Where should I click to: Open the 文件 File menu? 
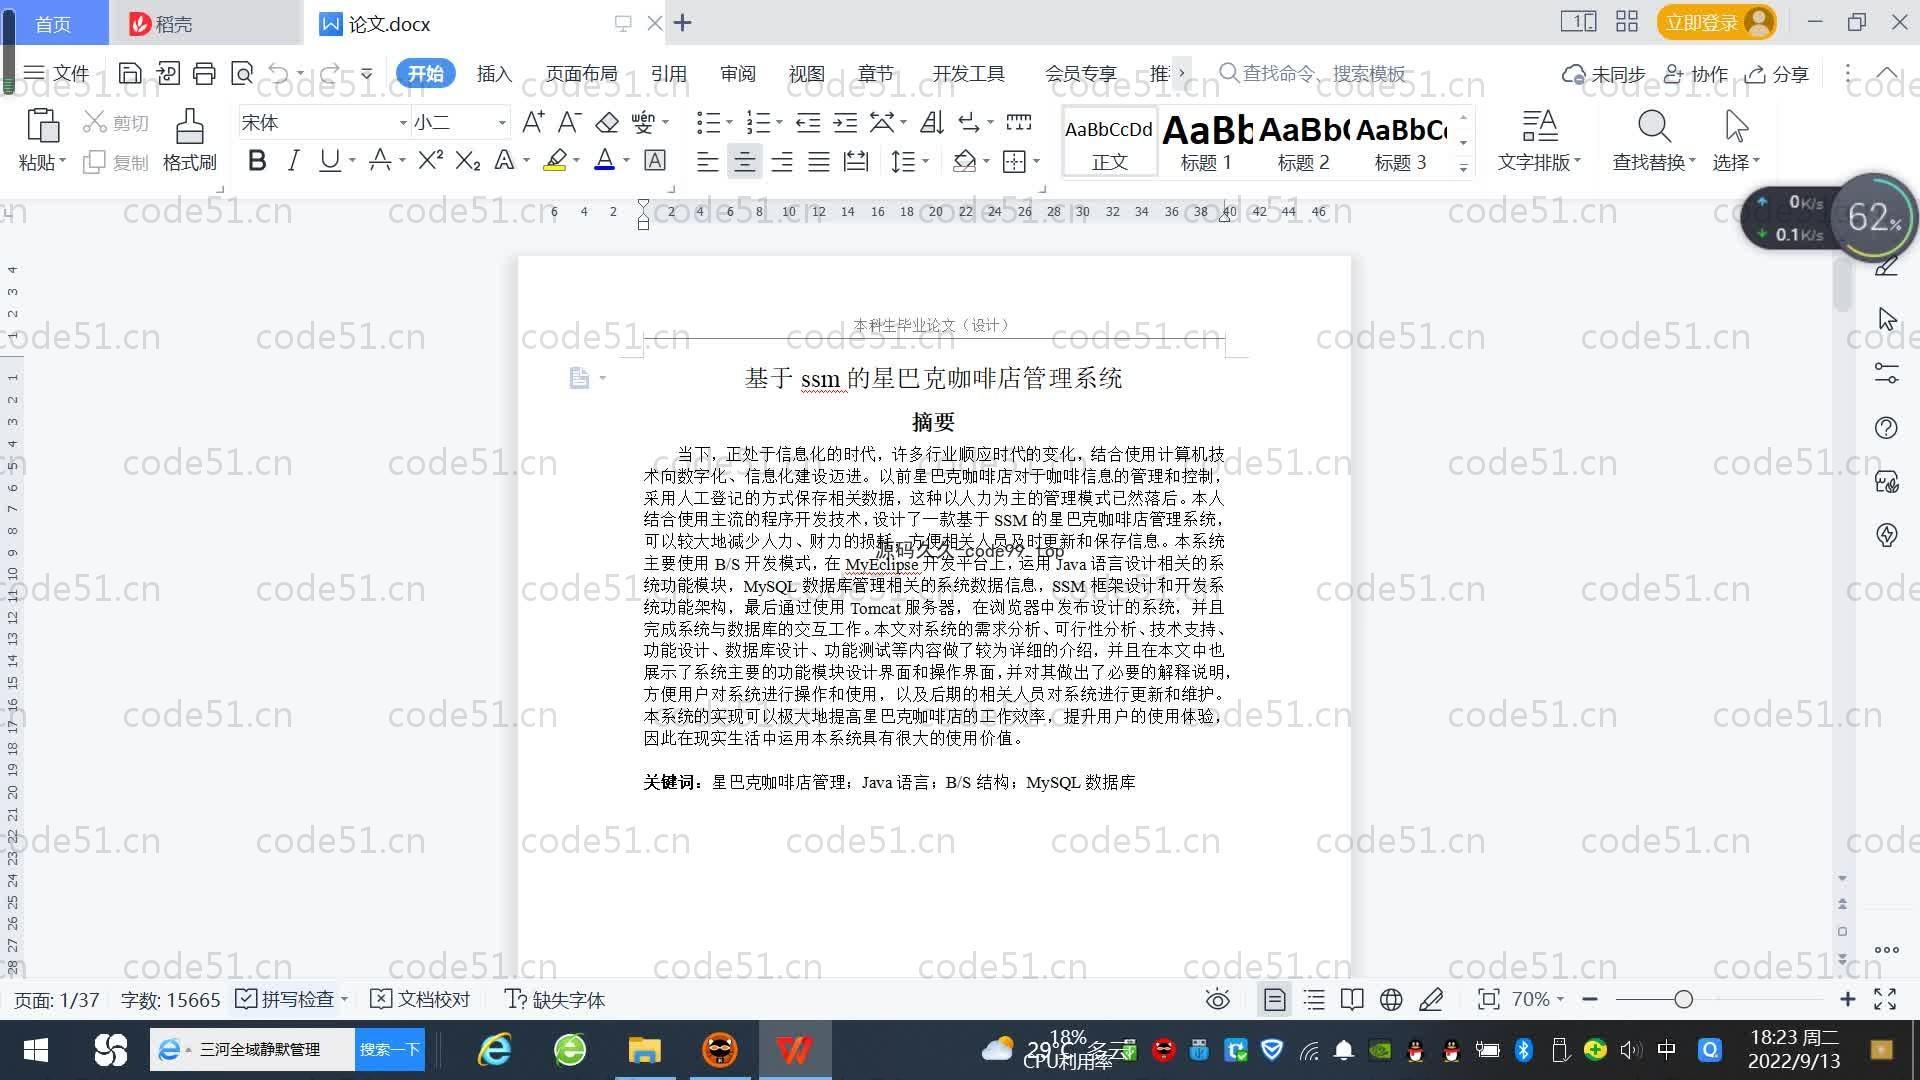coord(57,73)
